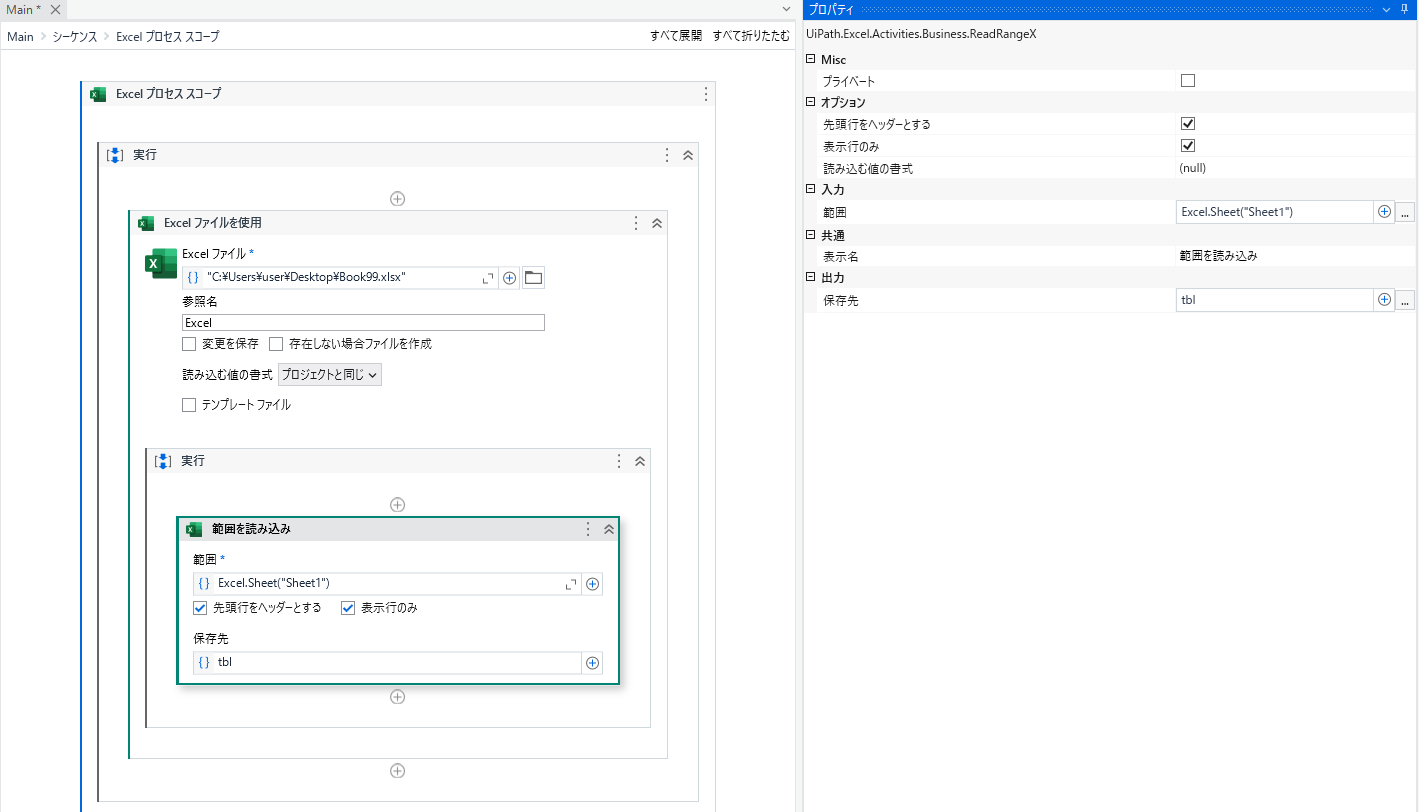Collapse the 共通 property group
1419x812 pixels.
coord(810,235)
